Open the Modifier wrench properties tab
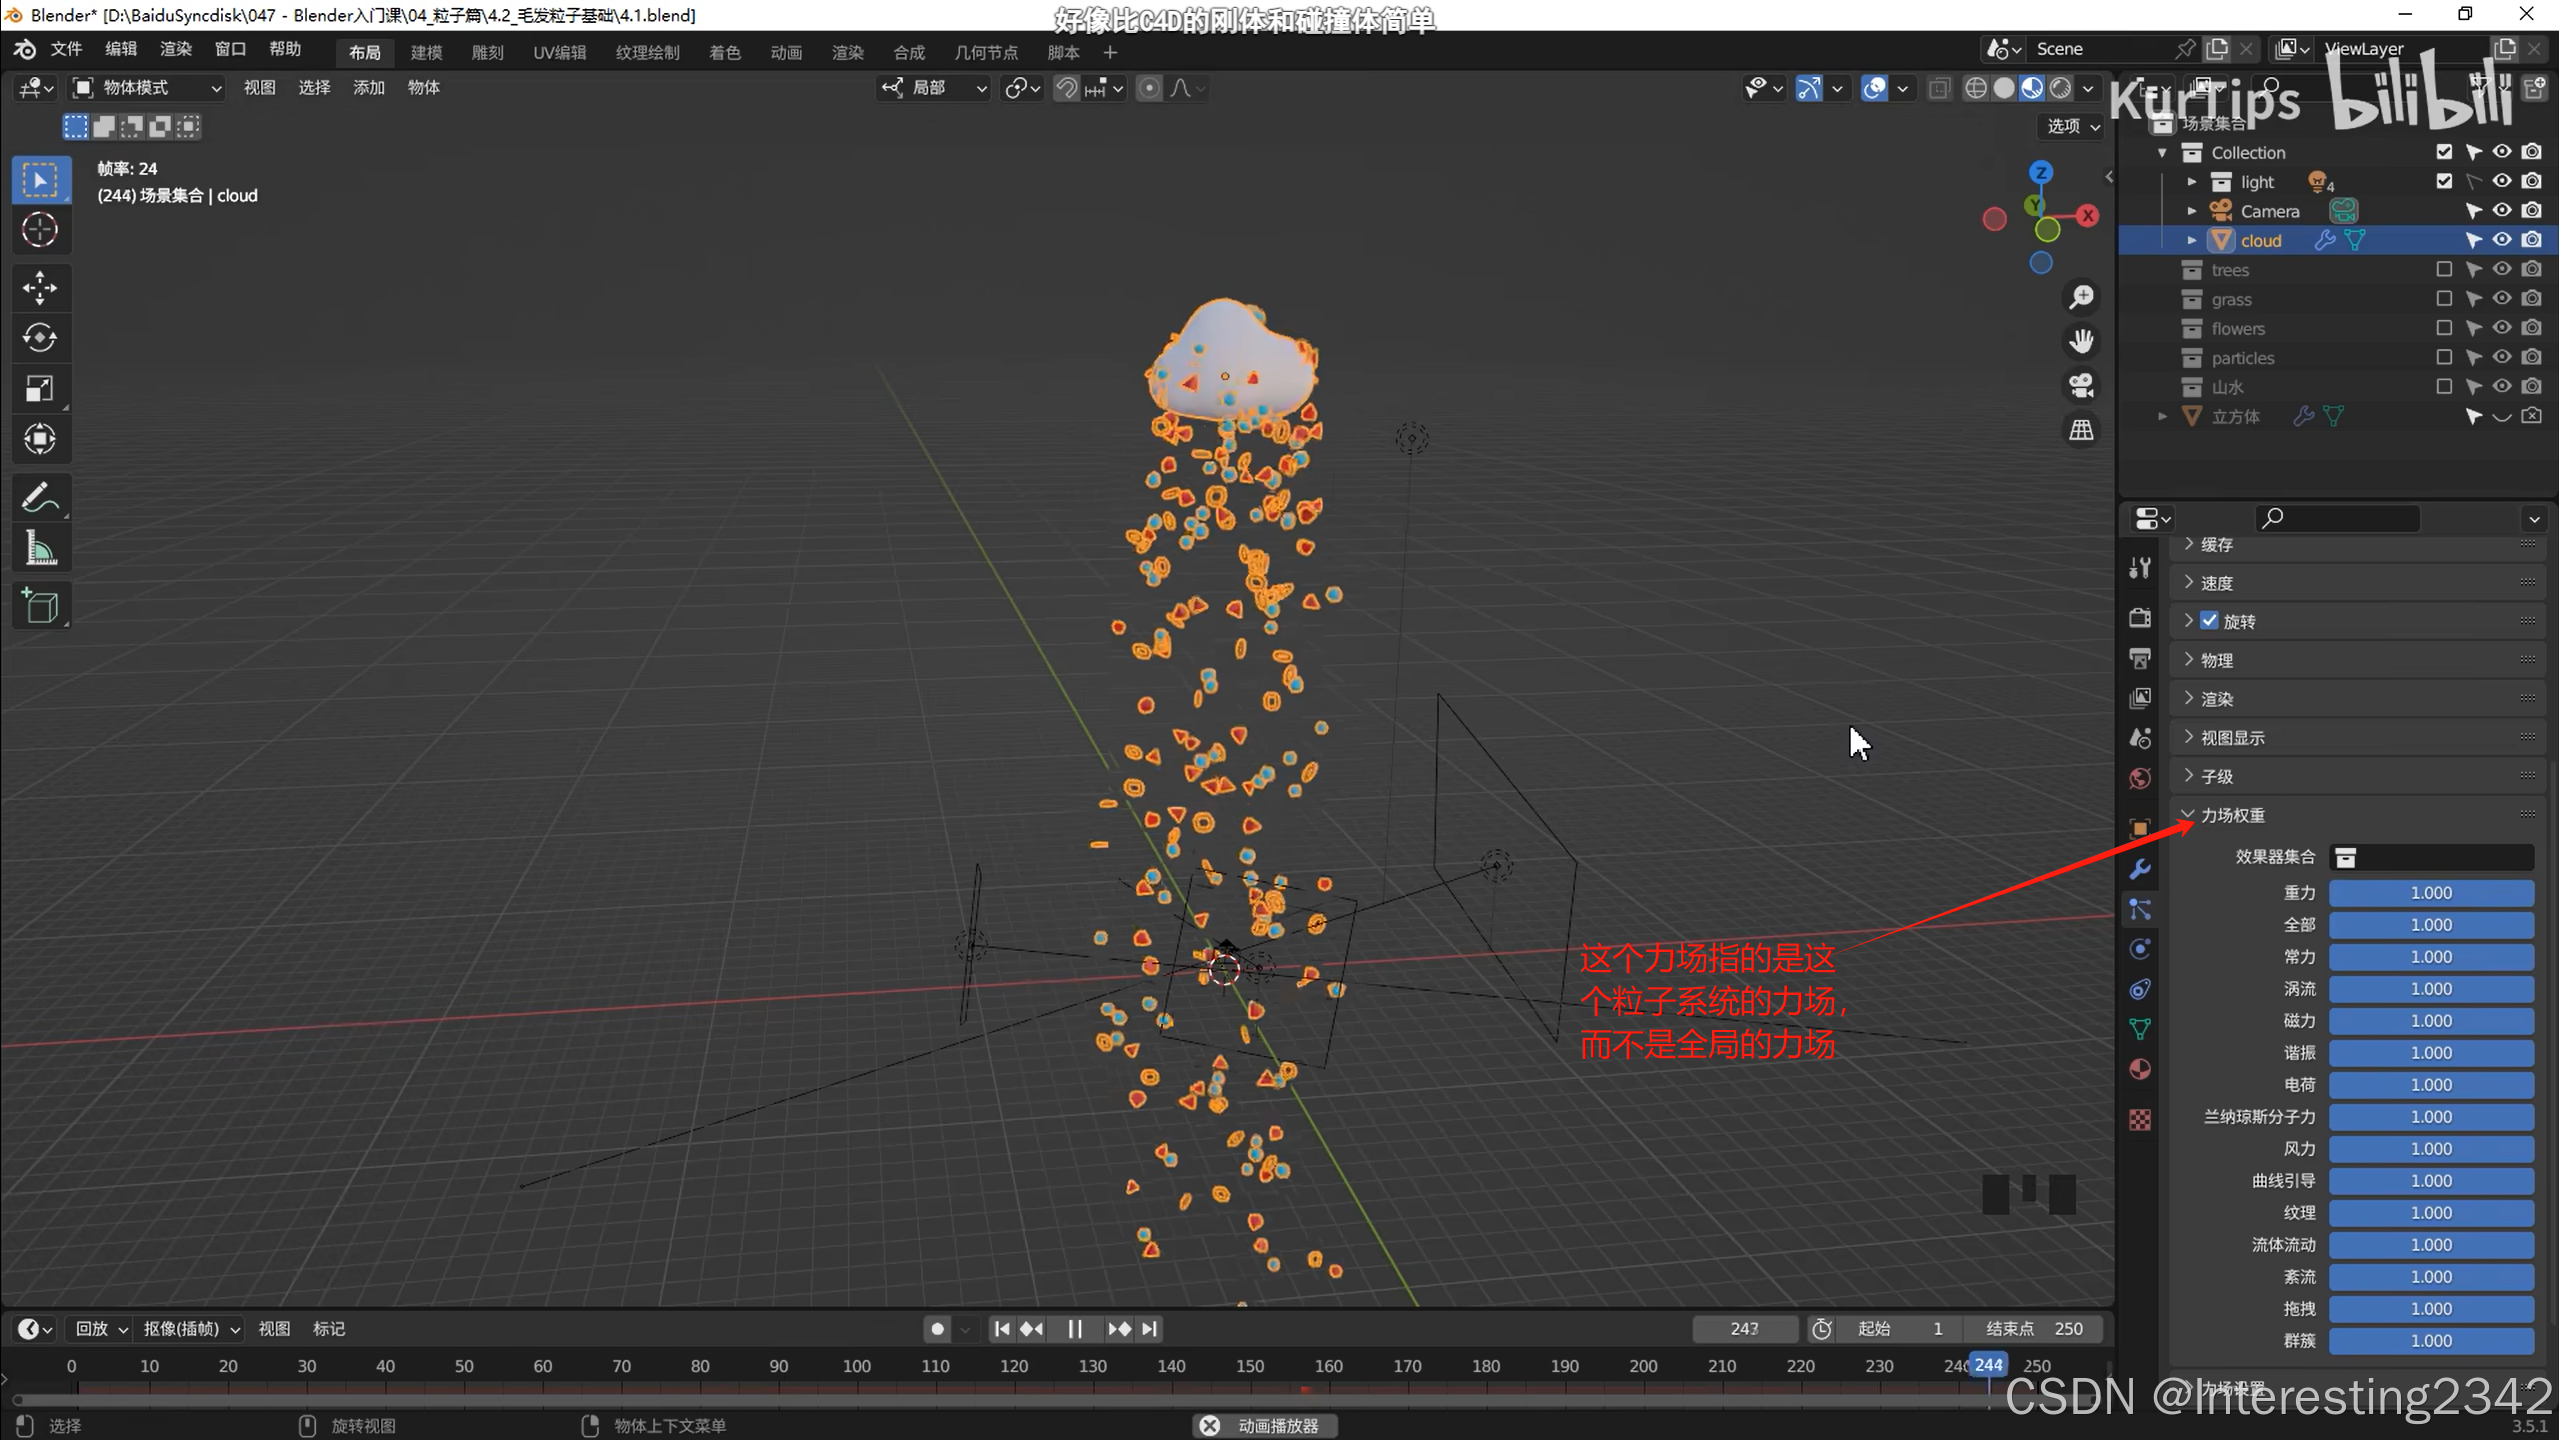 (2140, 869)
